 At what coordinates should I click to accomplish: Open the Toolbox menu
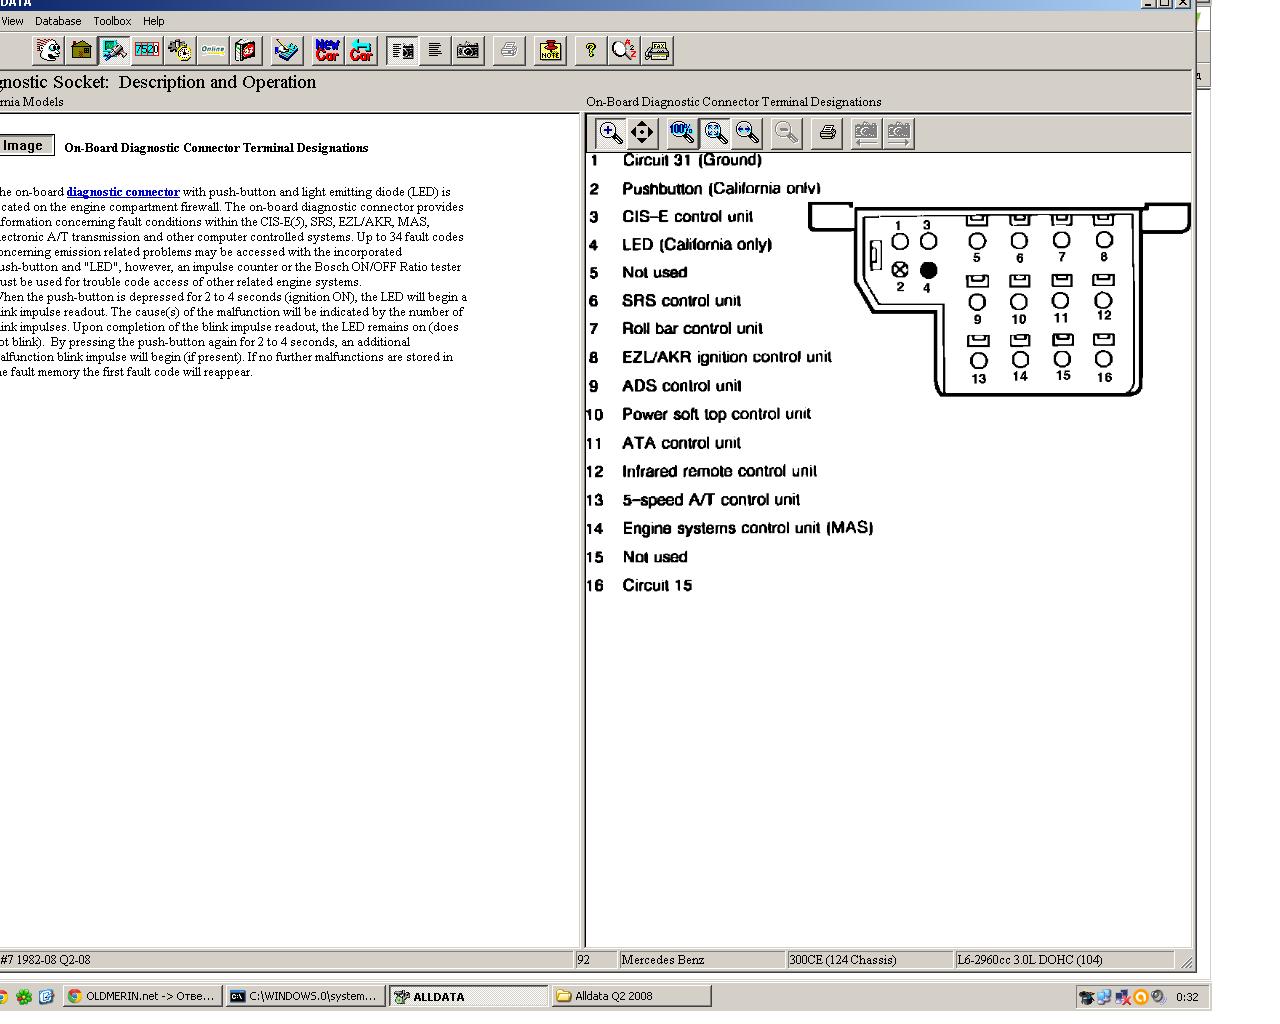pyautogui.click(x=112, y=21)
